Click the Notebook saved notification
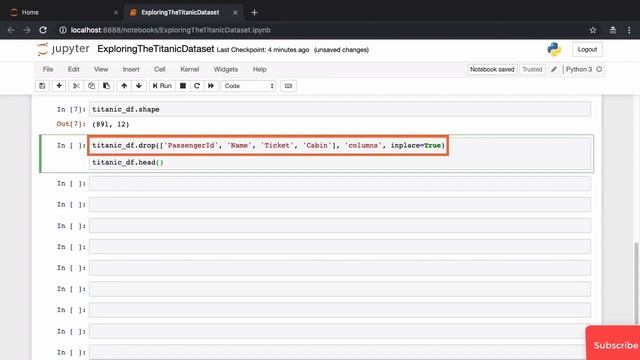640x360 pixels. point(492,69)
